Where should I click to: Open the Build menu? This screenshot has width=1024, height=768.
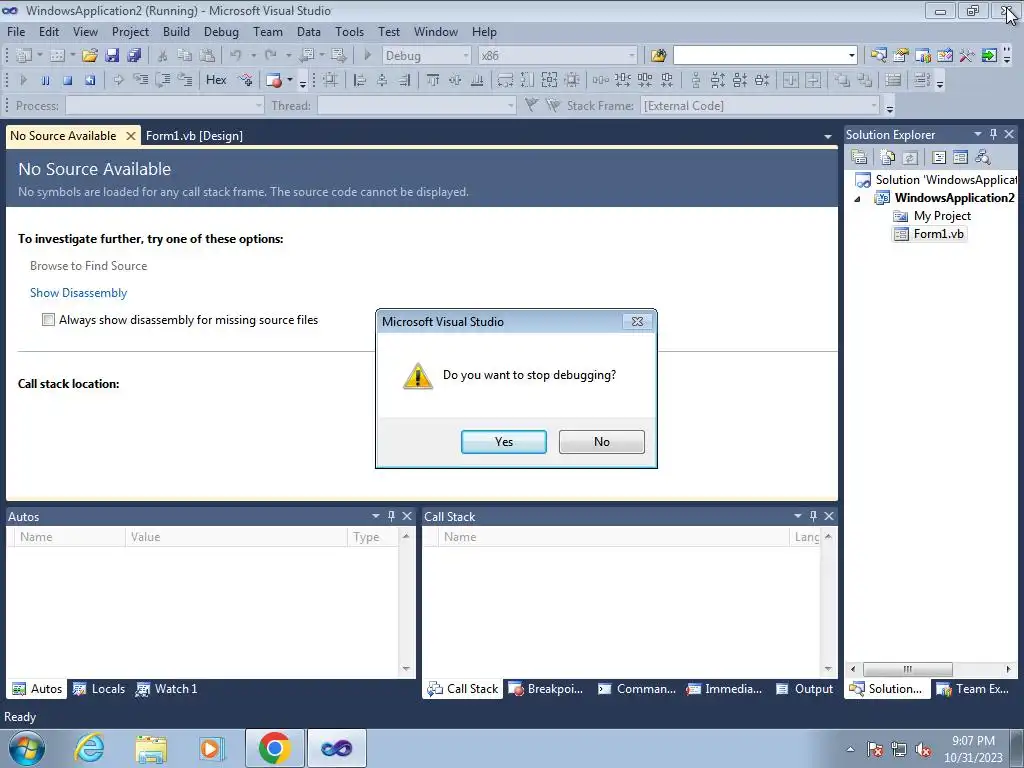pyautogui.click(x=176, y=31)
